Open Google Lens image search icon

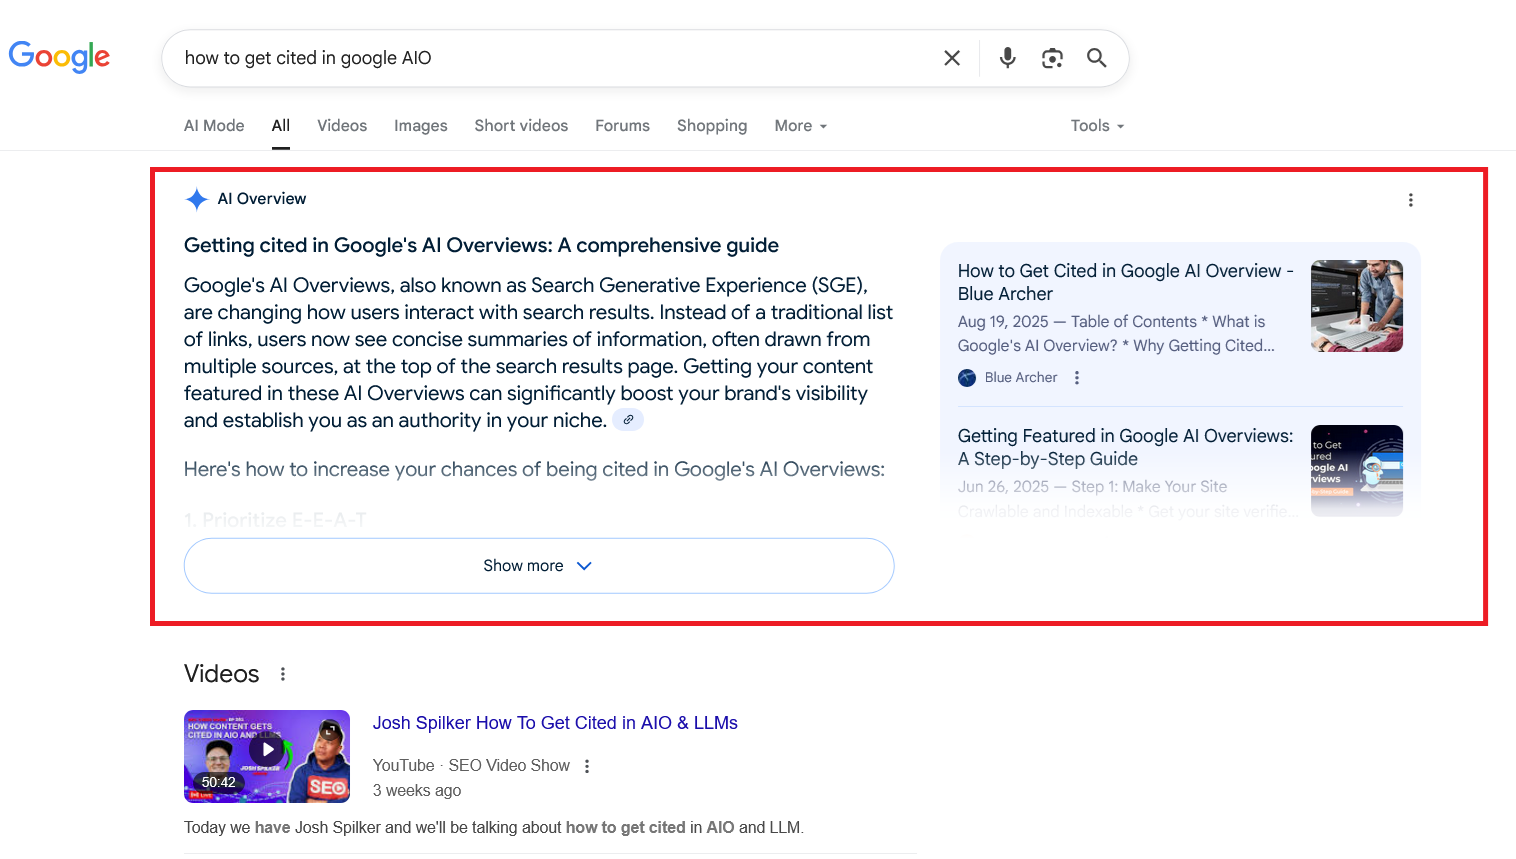tap(1052, 58)
